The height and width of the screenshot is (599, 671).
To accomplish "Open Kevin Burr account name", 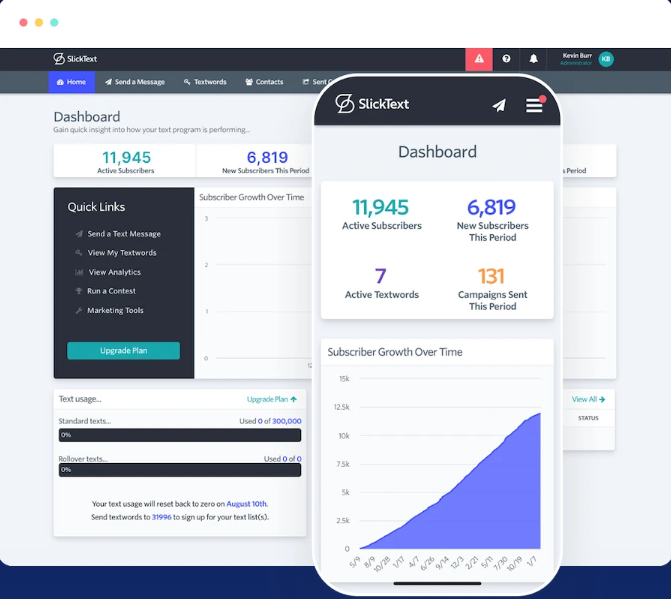I will (x=577, y=56).
